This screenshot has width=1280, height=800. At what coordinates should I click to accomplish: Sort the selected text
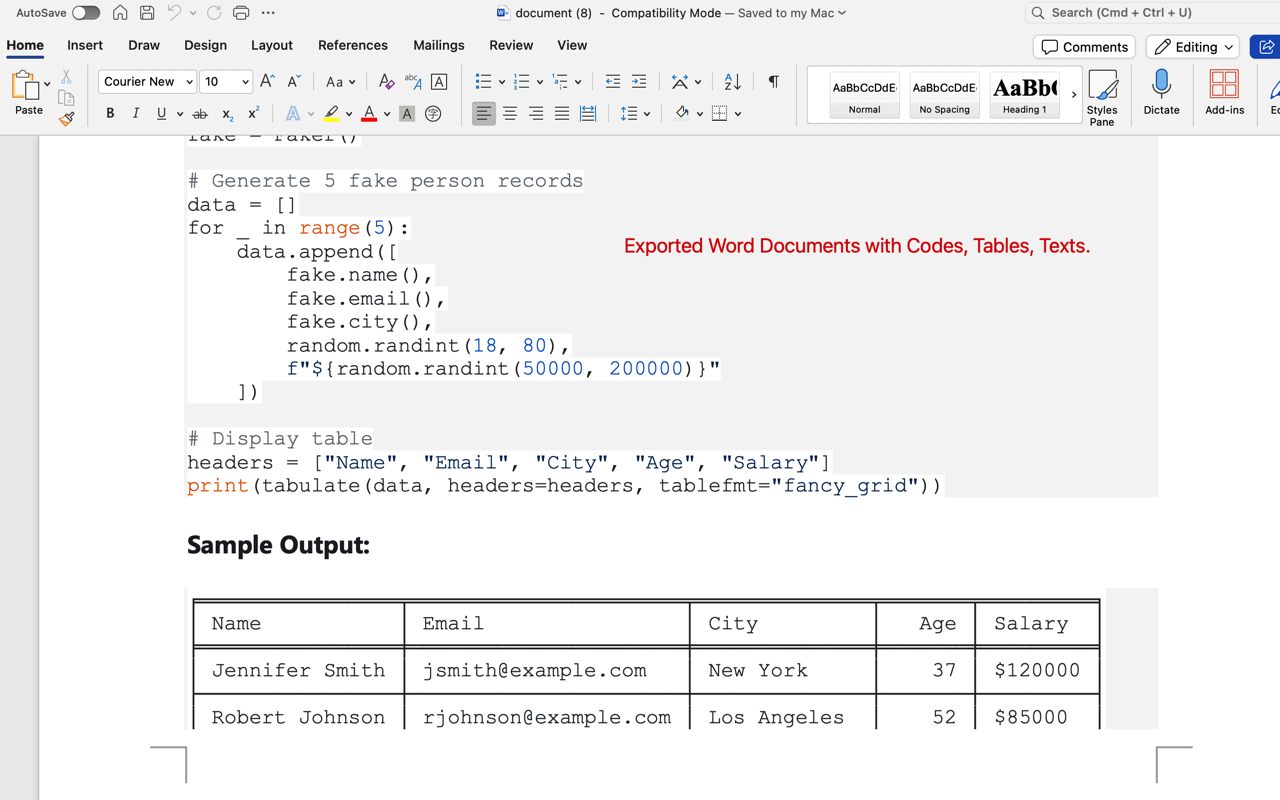coord(732,82)
